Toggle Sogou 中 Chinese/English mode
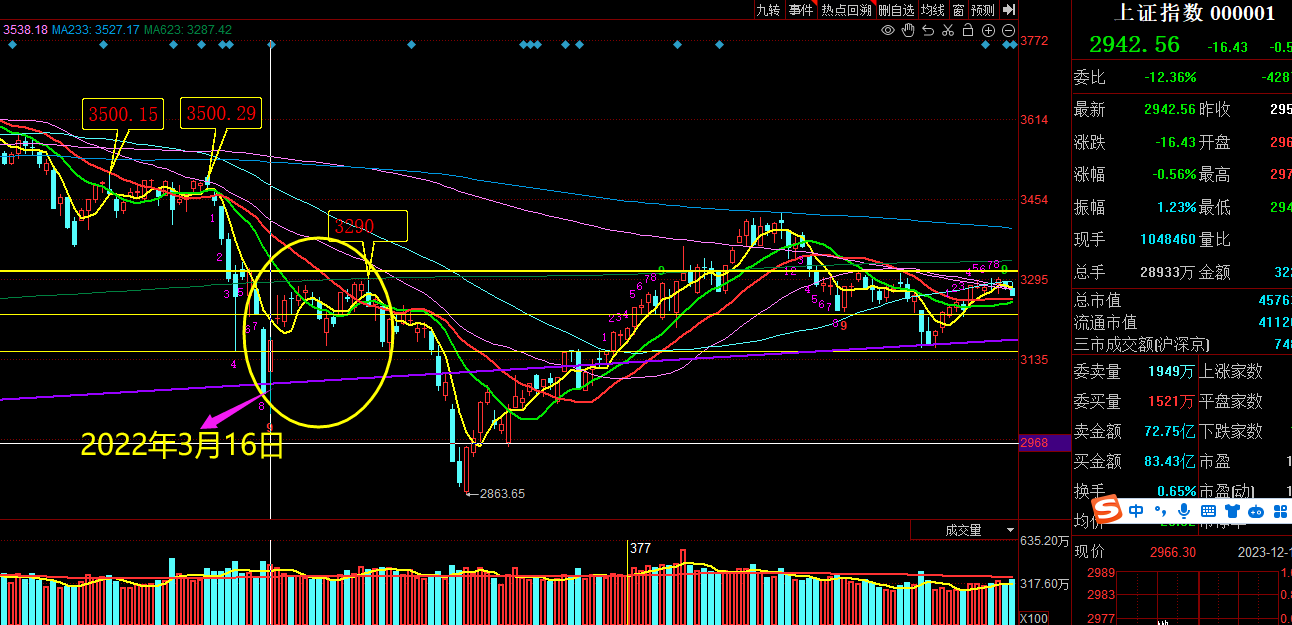 pos(1137,511)
